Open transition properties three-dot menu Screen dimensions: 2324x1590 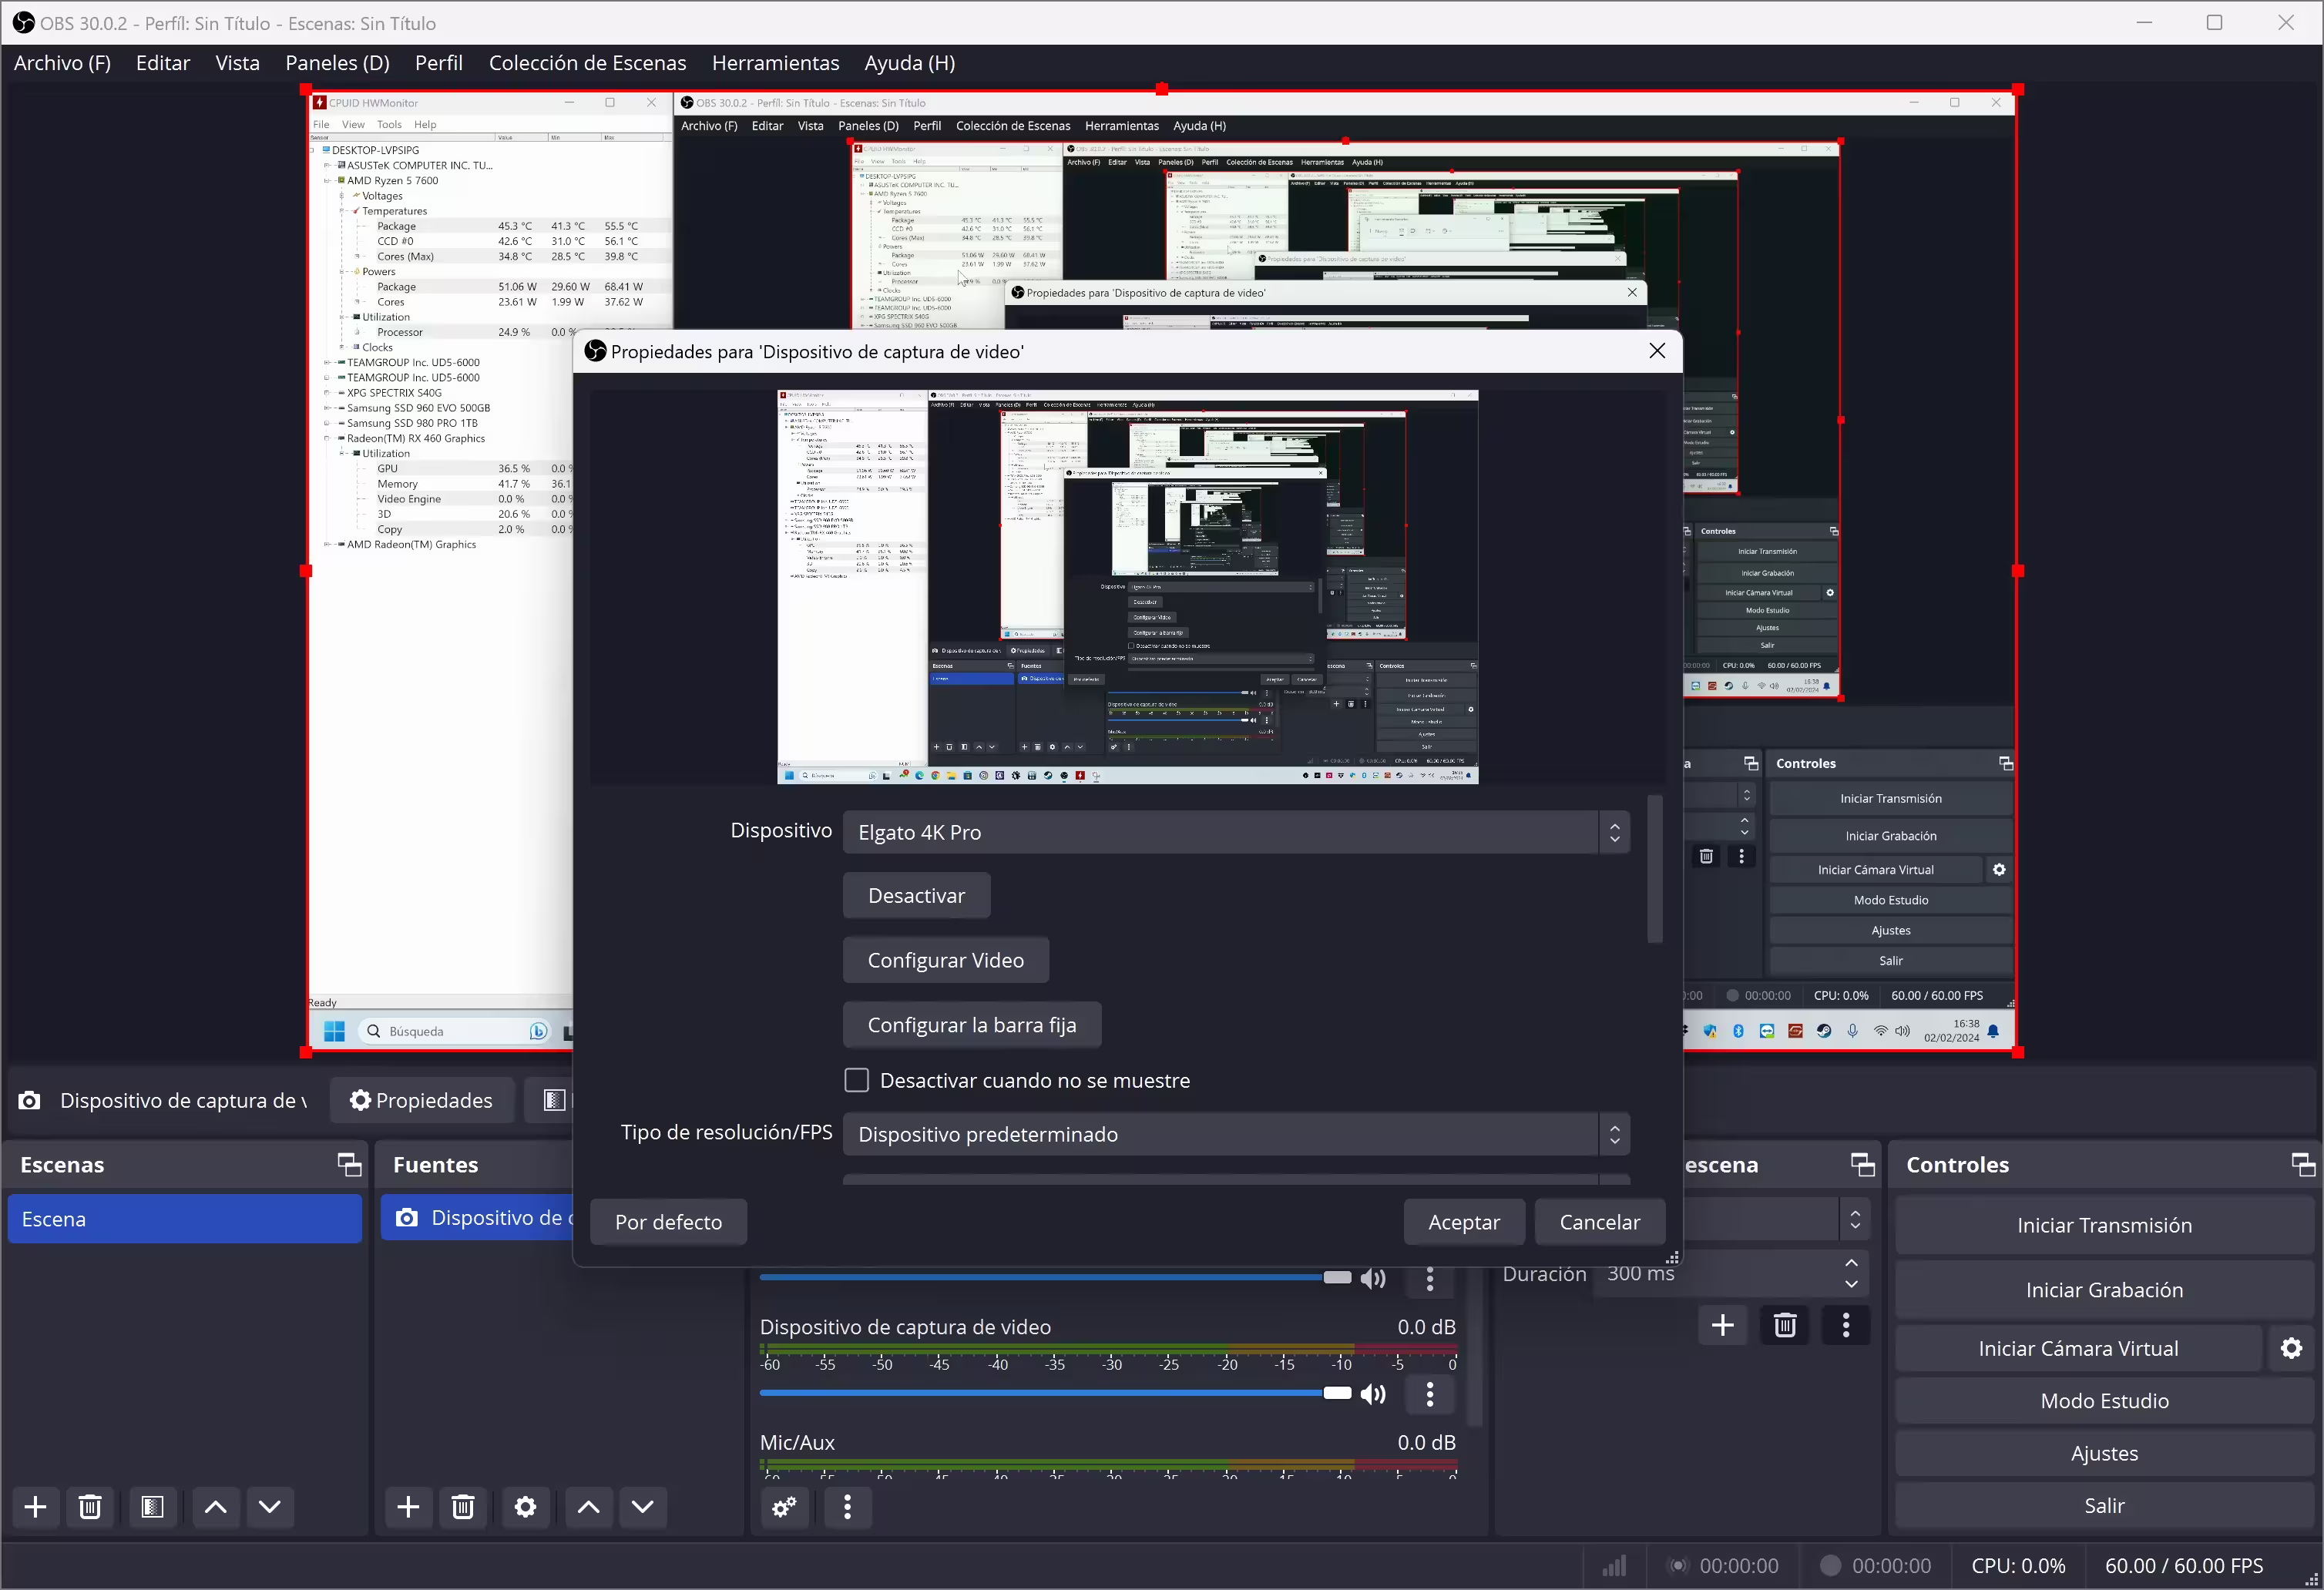1846,1326
